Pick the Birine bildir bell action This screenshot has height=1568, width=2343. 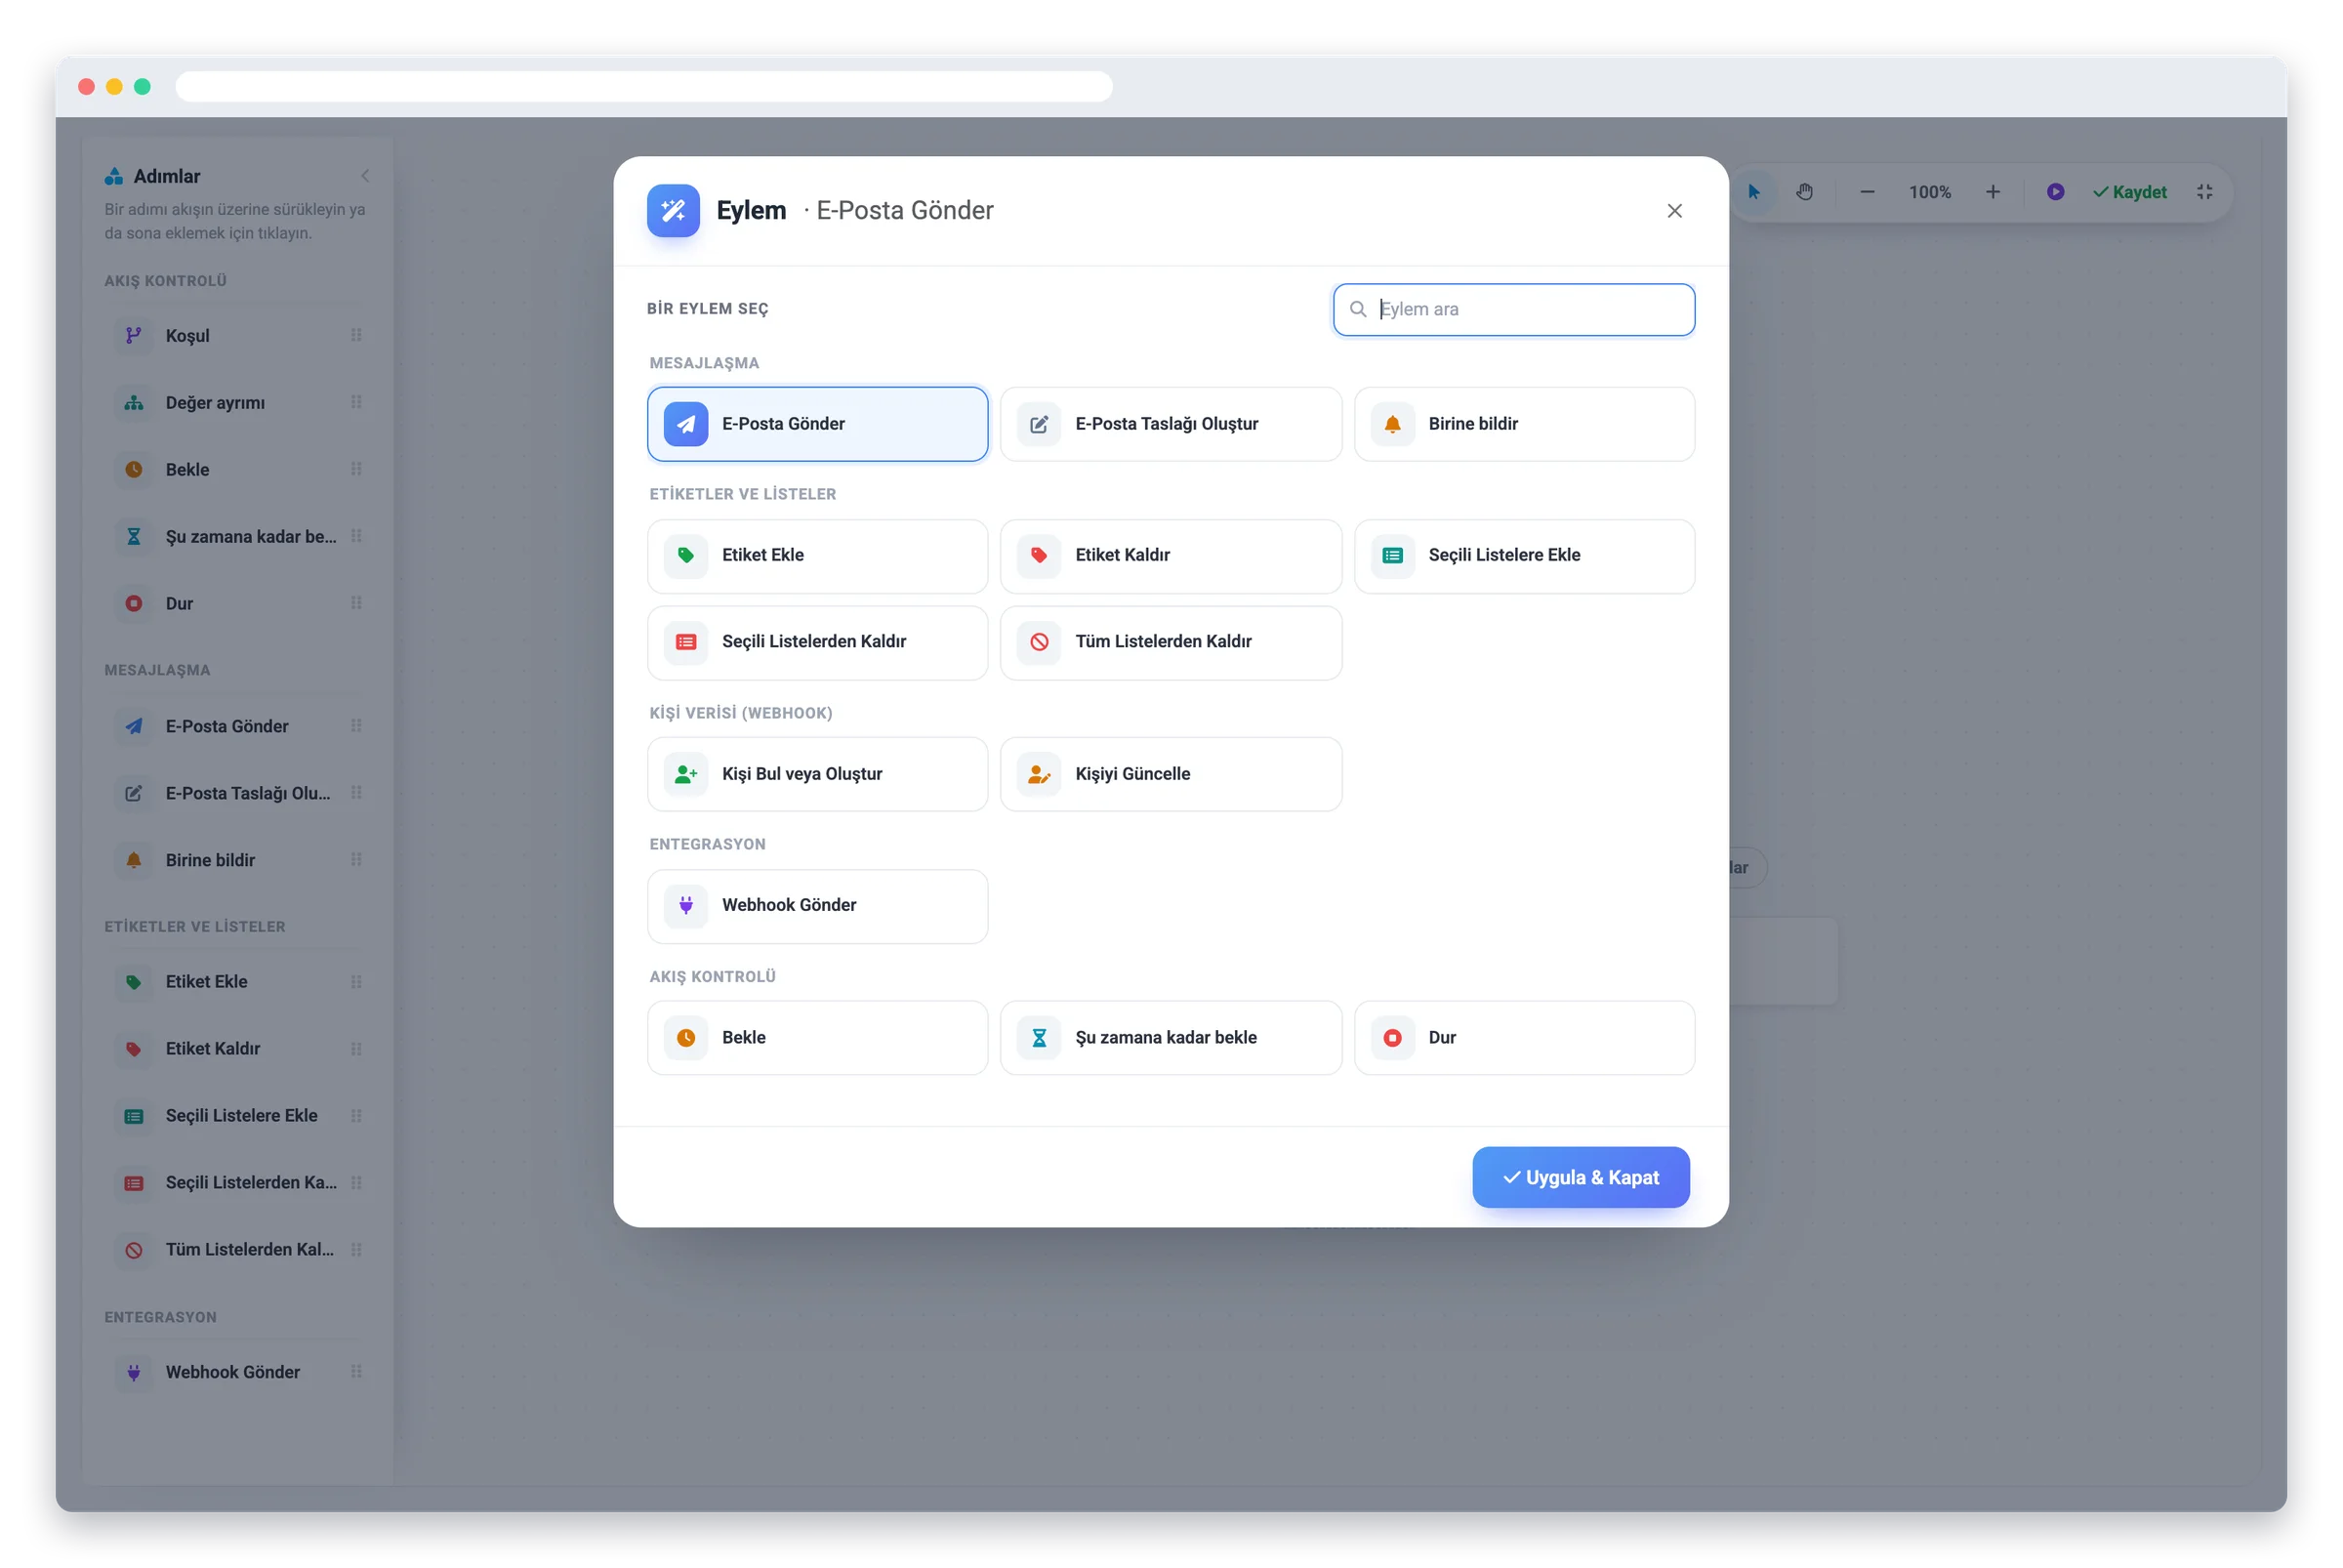tap(1523, 424)
